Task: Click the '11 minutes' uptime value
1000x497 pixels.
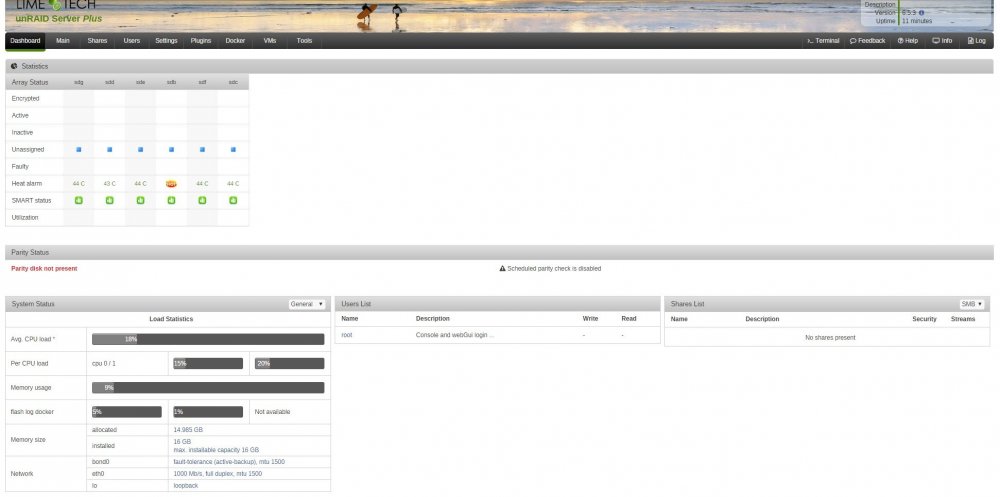Action: point(916,21)
